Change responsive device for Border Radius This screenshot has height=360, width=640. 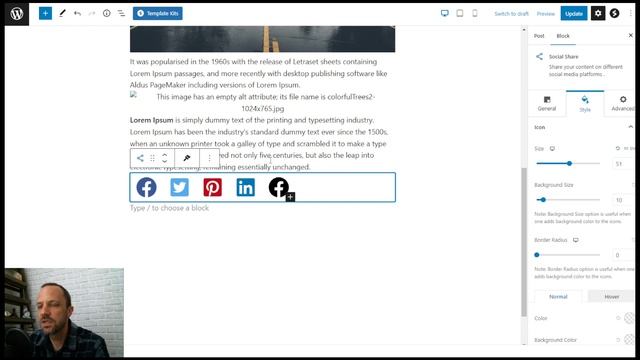576,240
